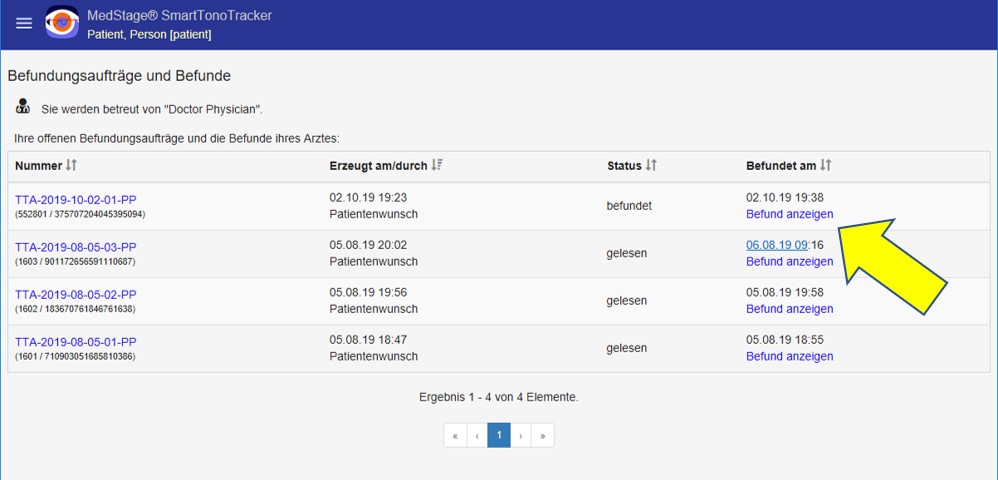This screenshot has width=998, height=480.
Task: Go to next results page
Action: pos(521,435)
